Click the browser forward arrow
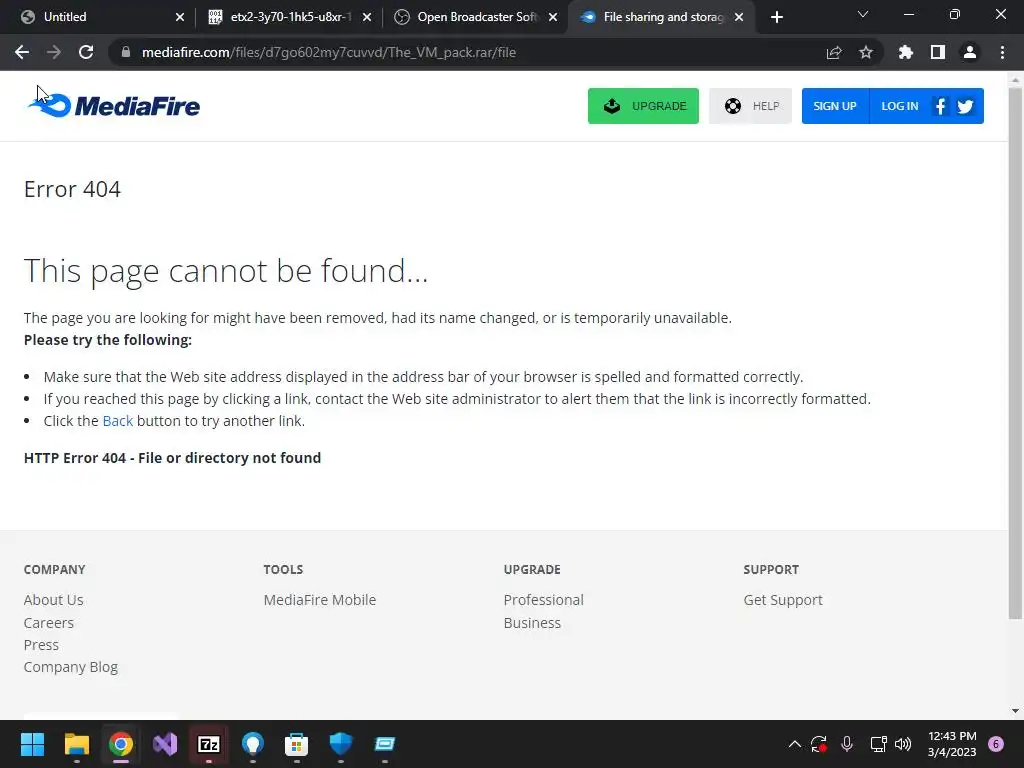 pos(54,52)
